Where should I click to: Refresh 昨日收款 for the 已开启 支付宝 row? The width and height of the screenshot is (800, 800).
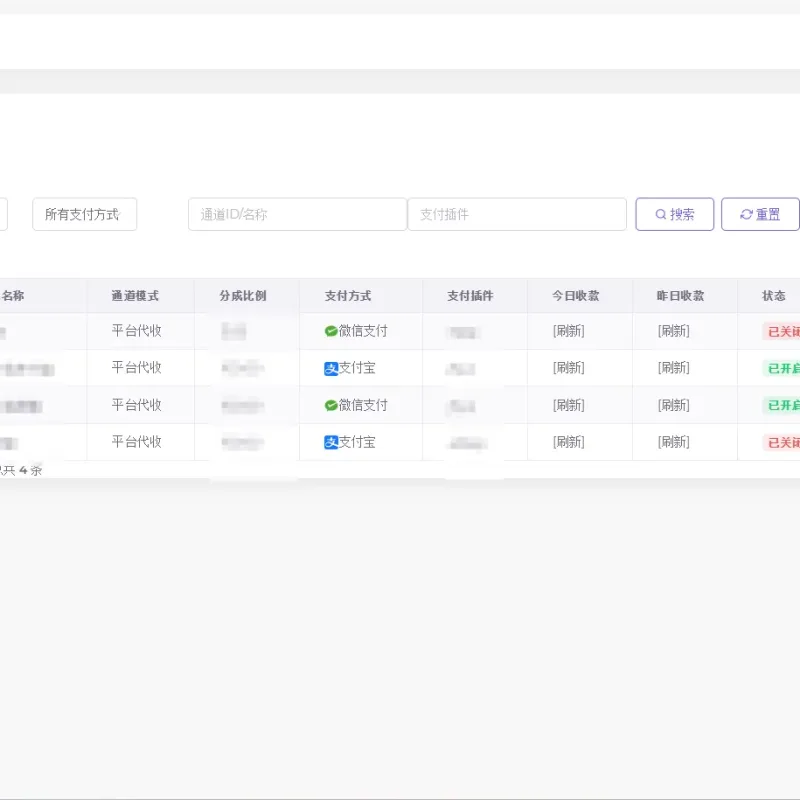[673, 368]
